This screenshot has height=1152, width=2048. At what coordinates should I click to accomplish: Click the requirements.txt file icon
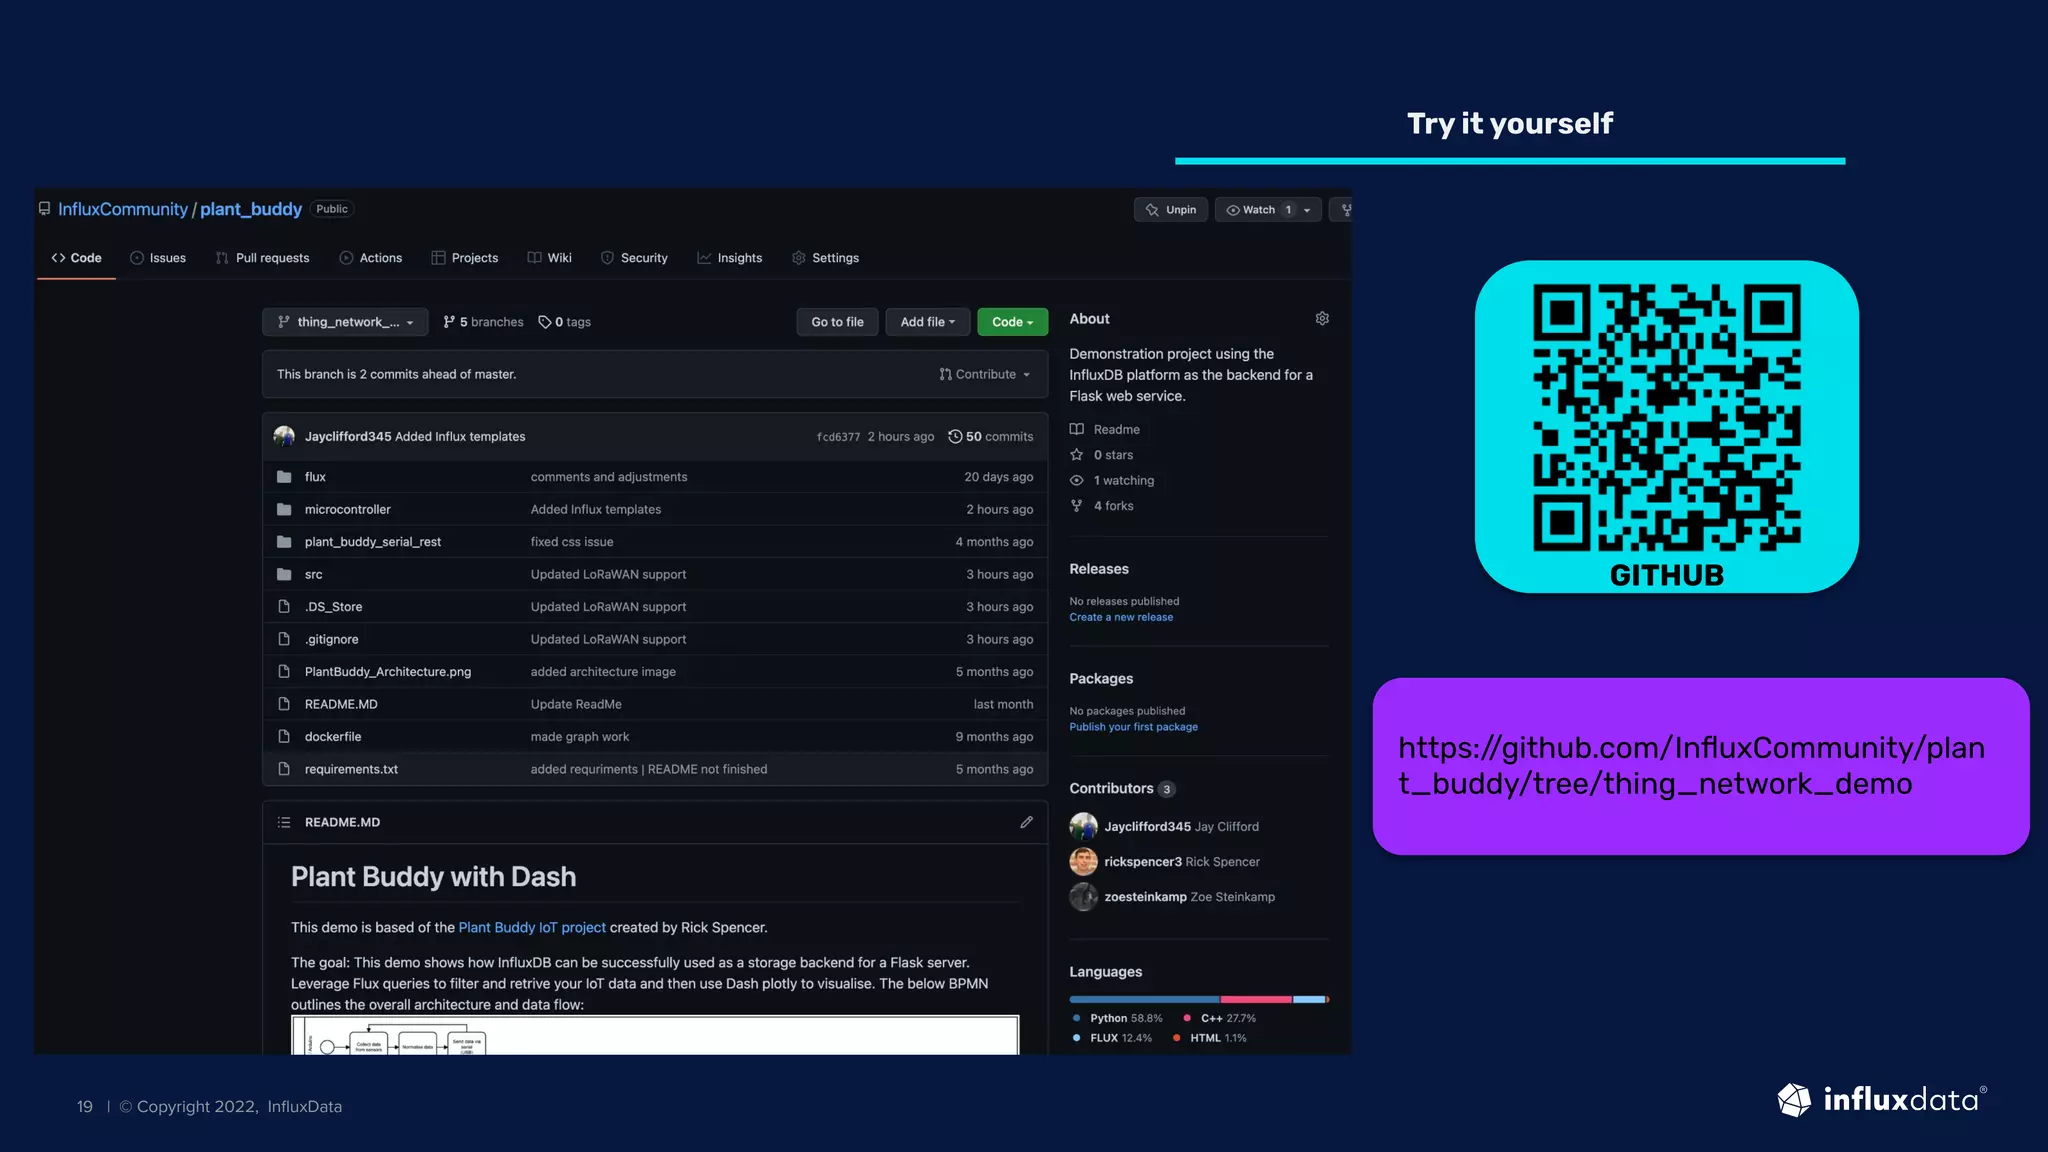click(284, 769)
